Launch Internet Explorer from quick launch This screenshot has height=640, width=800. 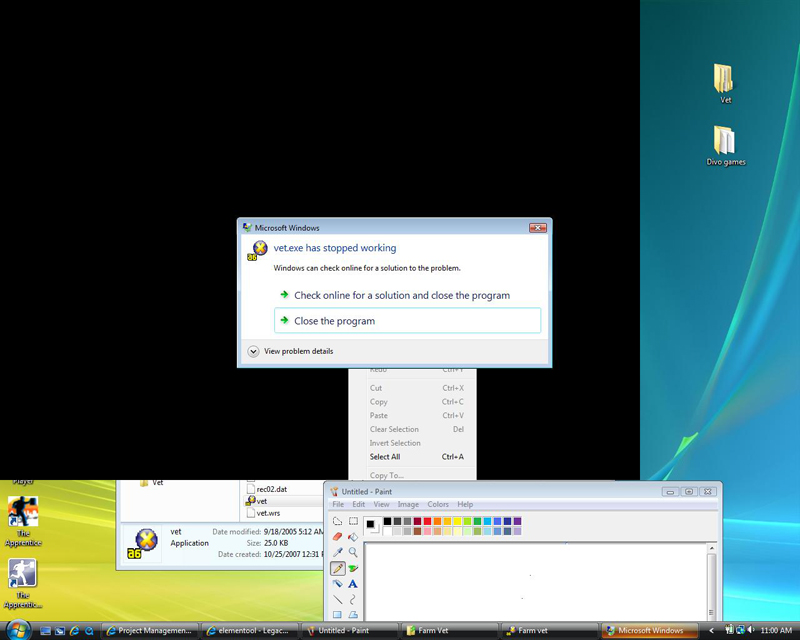[74, 631]
